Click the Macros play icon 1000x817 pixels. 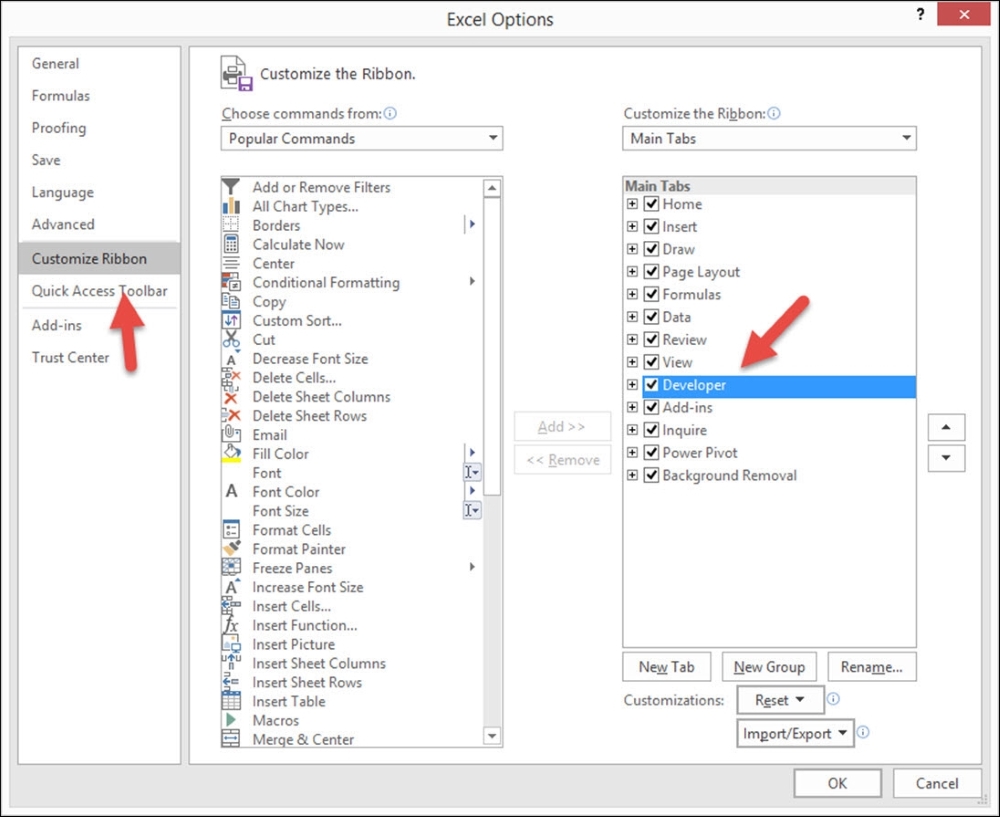point(231,720)
